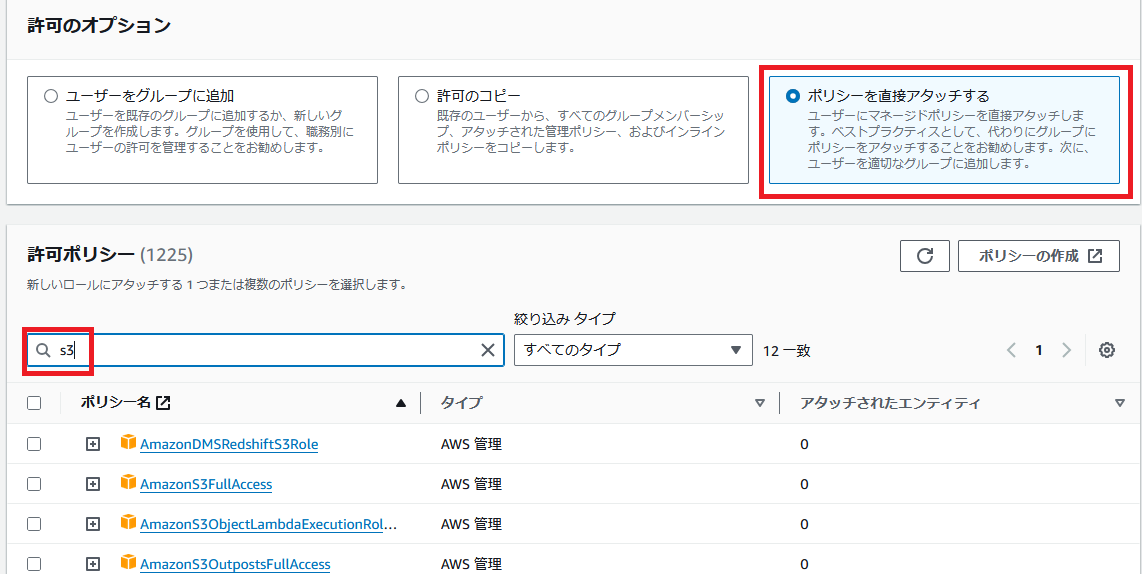Click external link icon next to ポリシー名

click(163, 403)
